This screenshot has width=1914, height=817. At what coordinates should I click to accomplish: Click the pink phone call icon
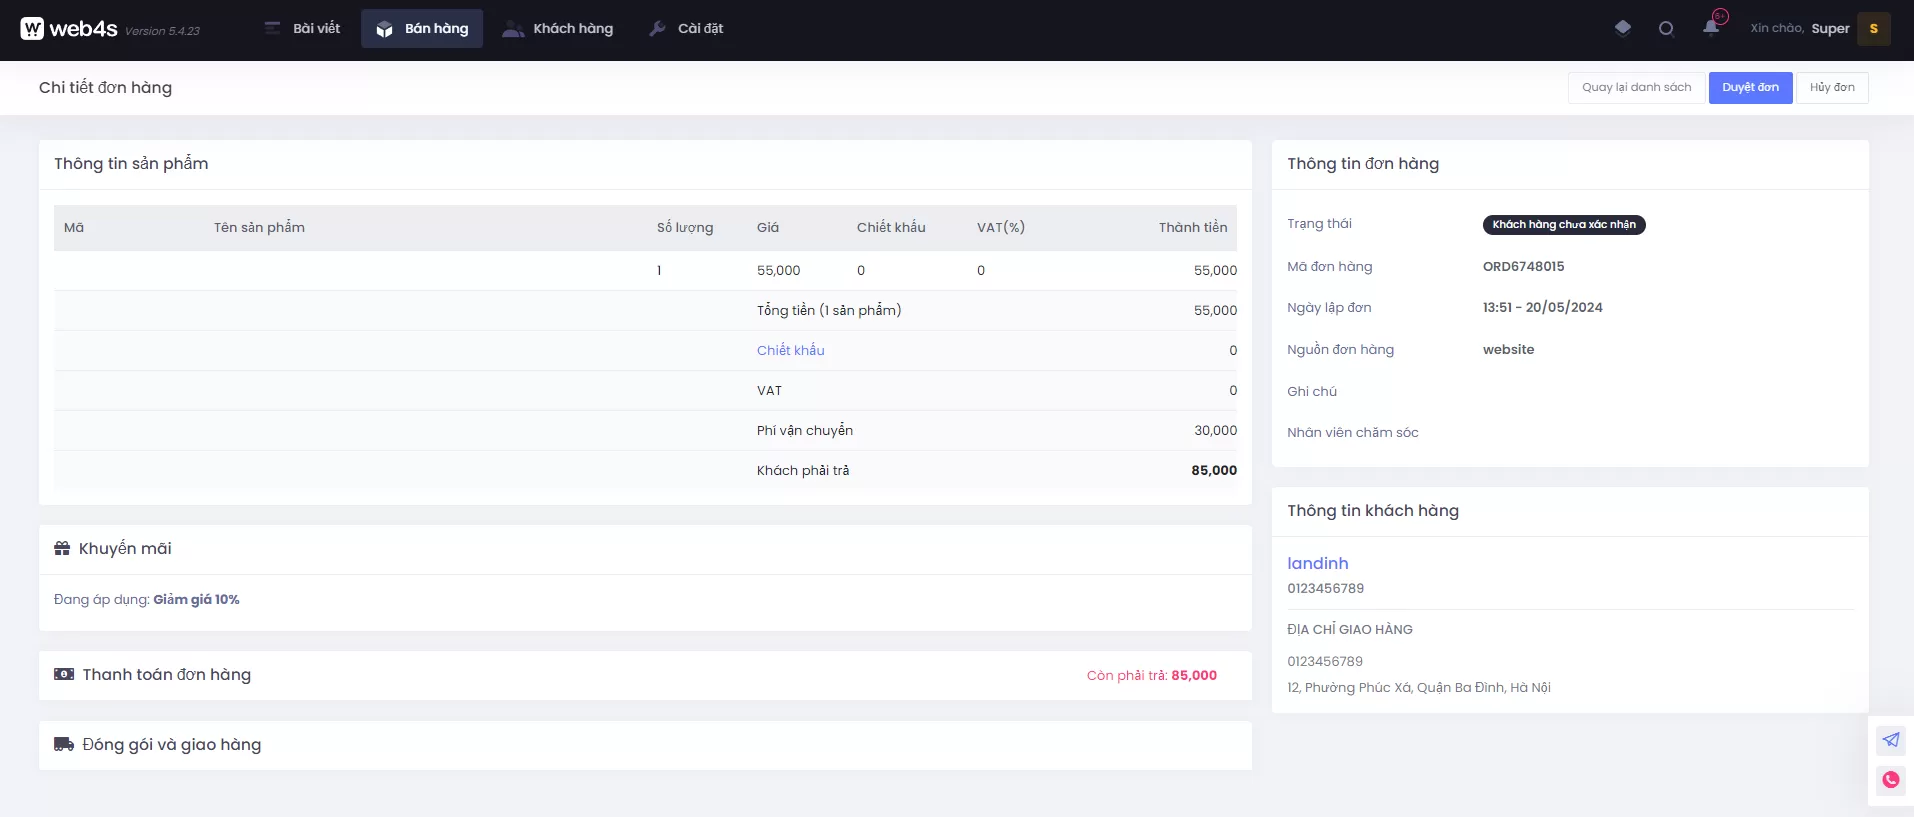click(x=1890, y=780)
